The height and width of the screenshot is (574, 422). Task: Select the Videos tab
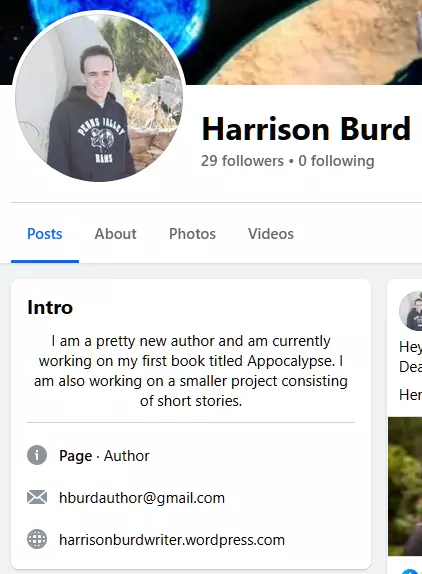click(271, 234)
